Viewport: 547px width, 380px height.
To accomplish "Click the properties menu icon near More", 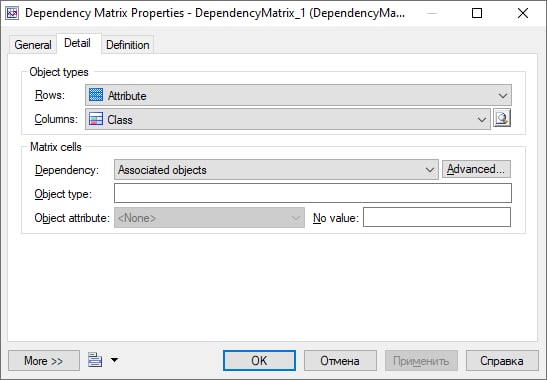I will (x=95, y=360).
